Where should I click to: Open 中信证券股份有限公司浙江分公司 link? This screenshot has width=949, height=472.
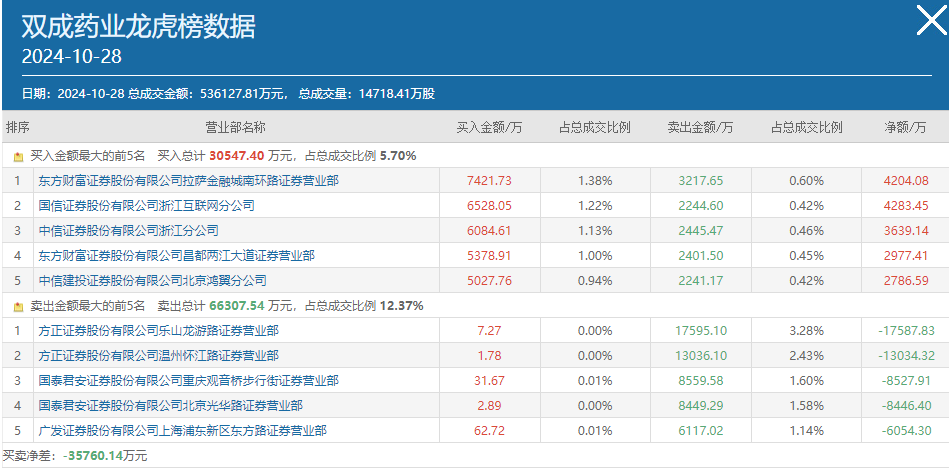[x=128, y=231]
